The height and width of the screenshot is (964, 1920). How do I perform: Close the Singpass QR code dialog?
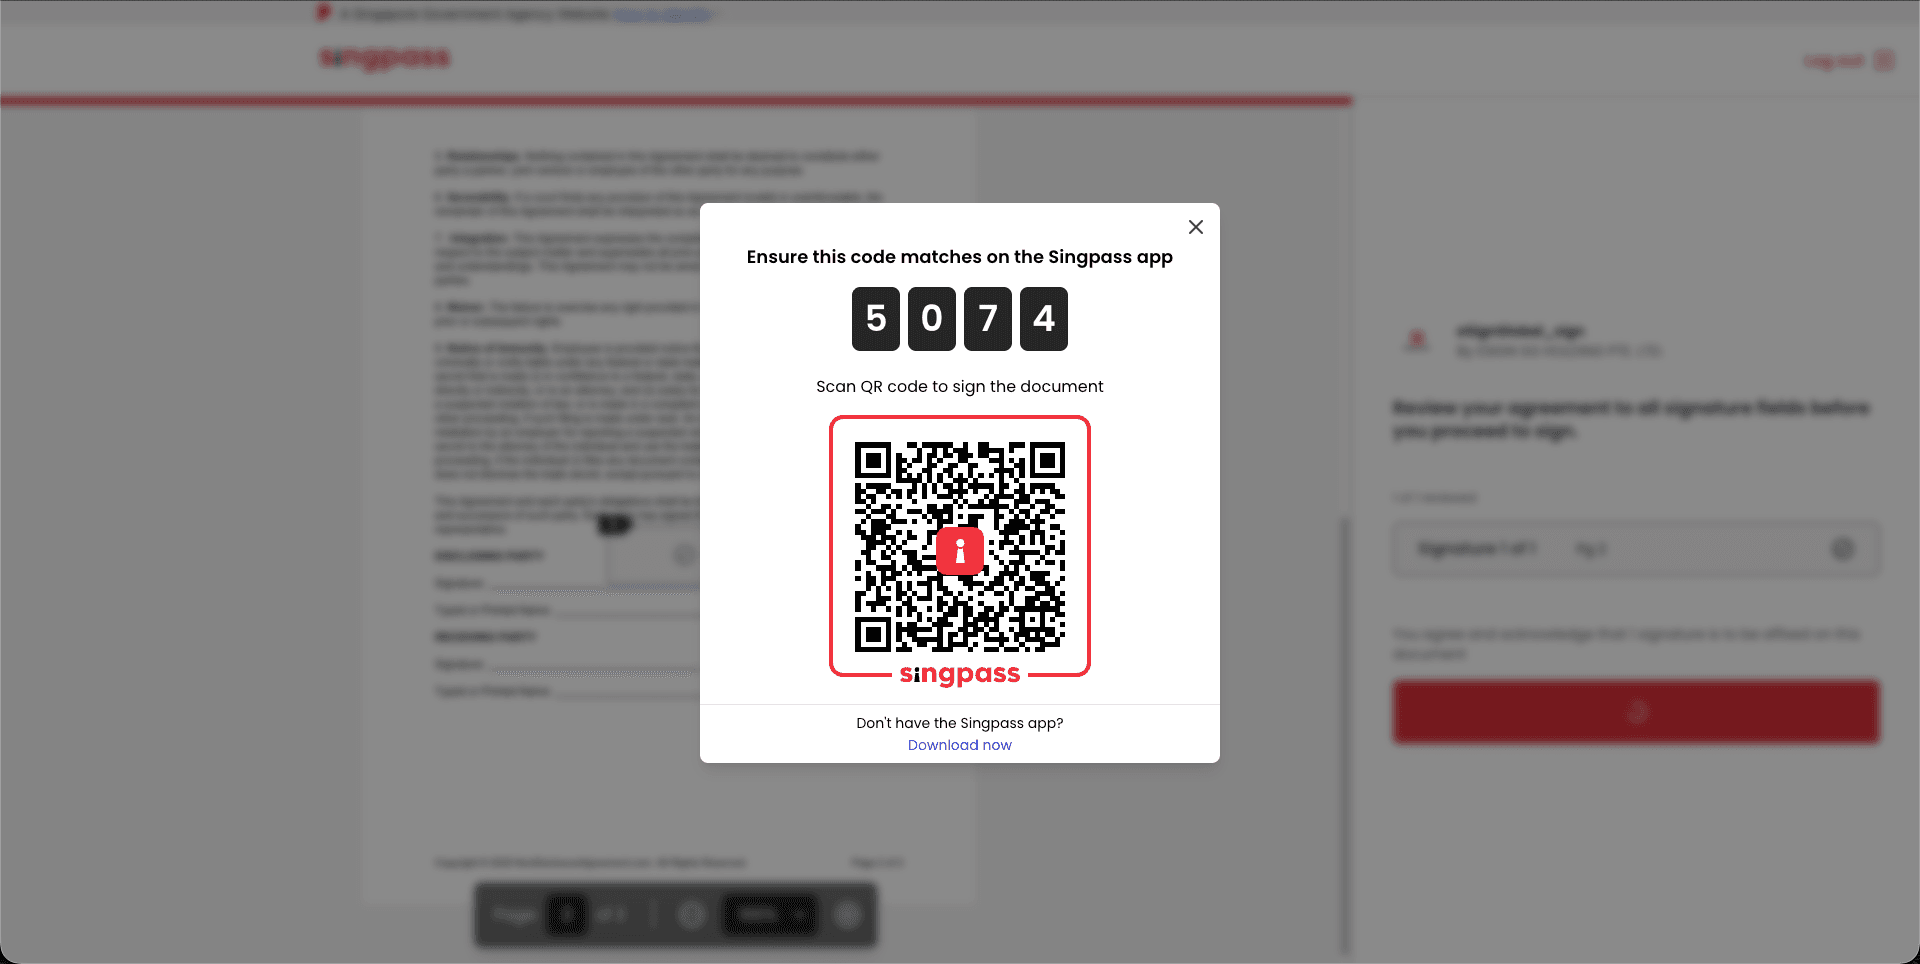coord(1195,227)
